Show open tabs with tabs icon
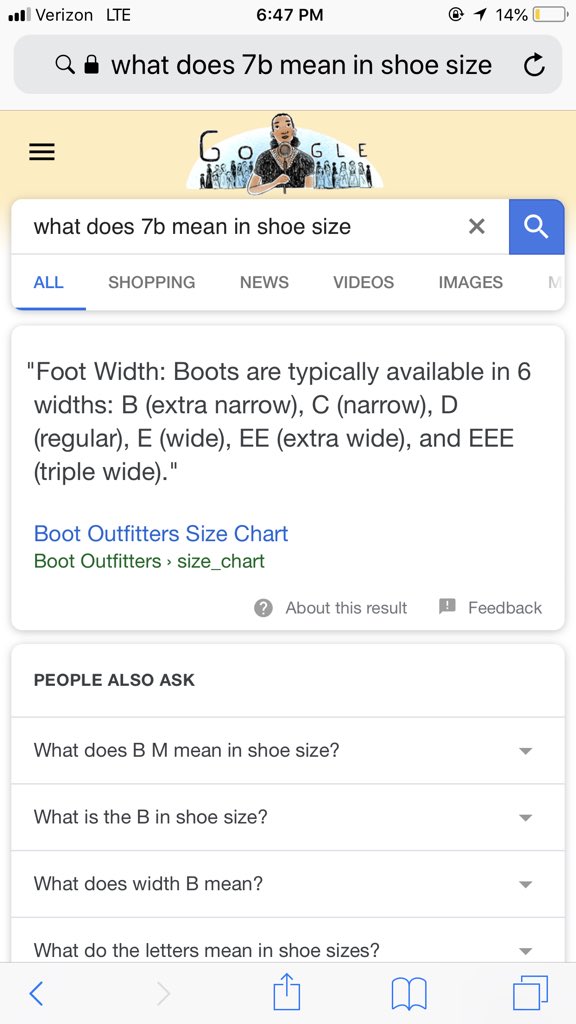The height and width of the screenshot is (1024, 576). click(530, 993)
